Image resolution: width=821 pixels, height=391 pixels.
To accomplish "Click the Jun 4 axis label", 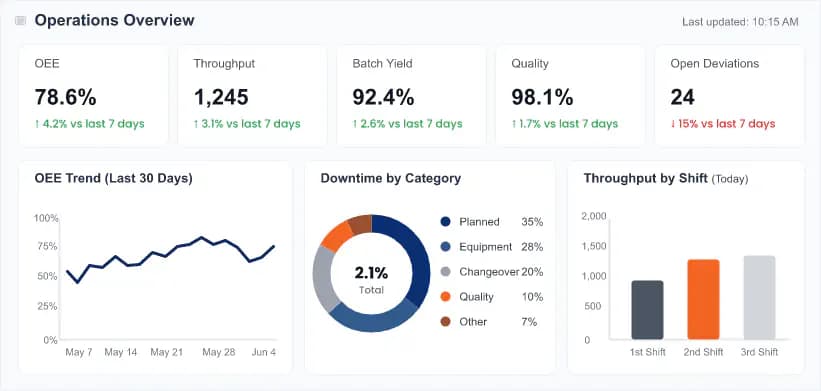I will (263, 352).
